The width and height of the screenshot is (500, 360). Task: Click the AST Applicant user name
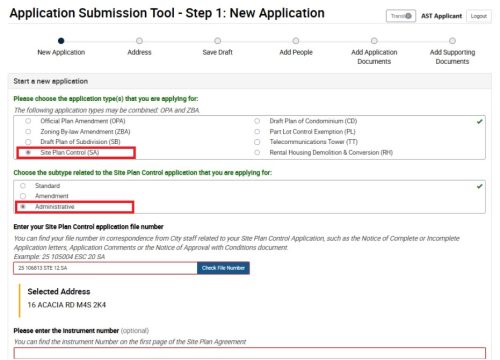(441, 16)
